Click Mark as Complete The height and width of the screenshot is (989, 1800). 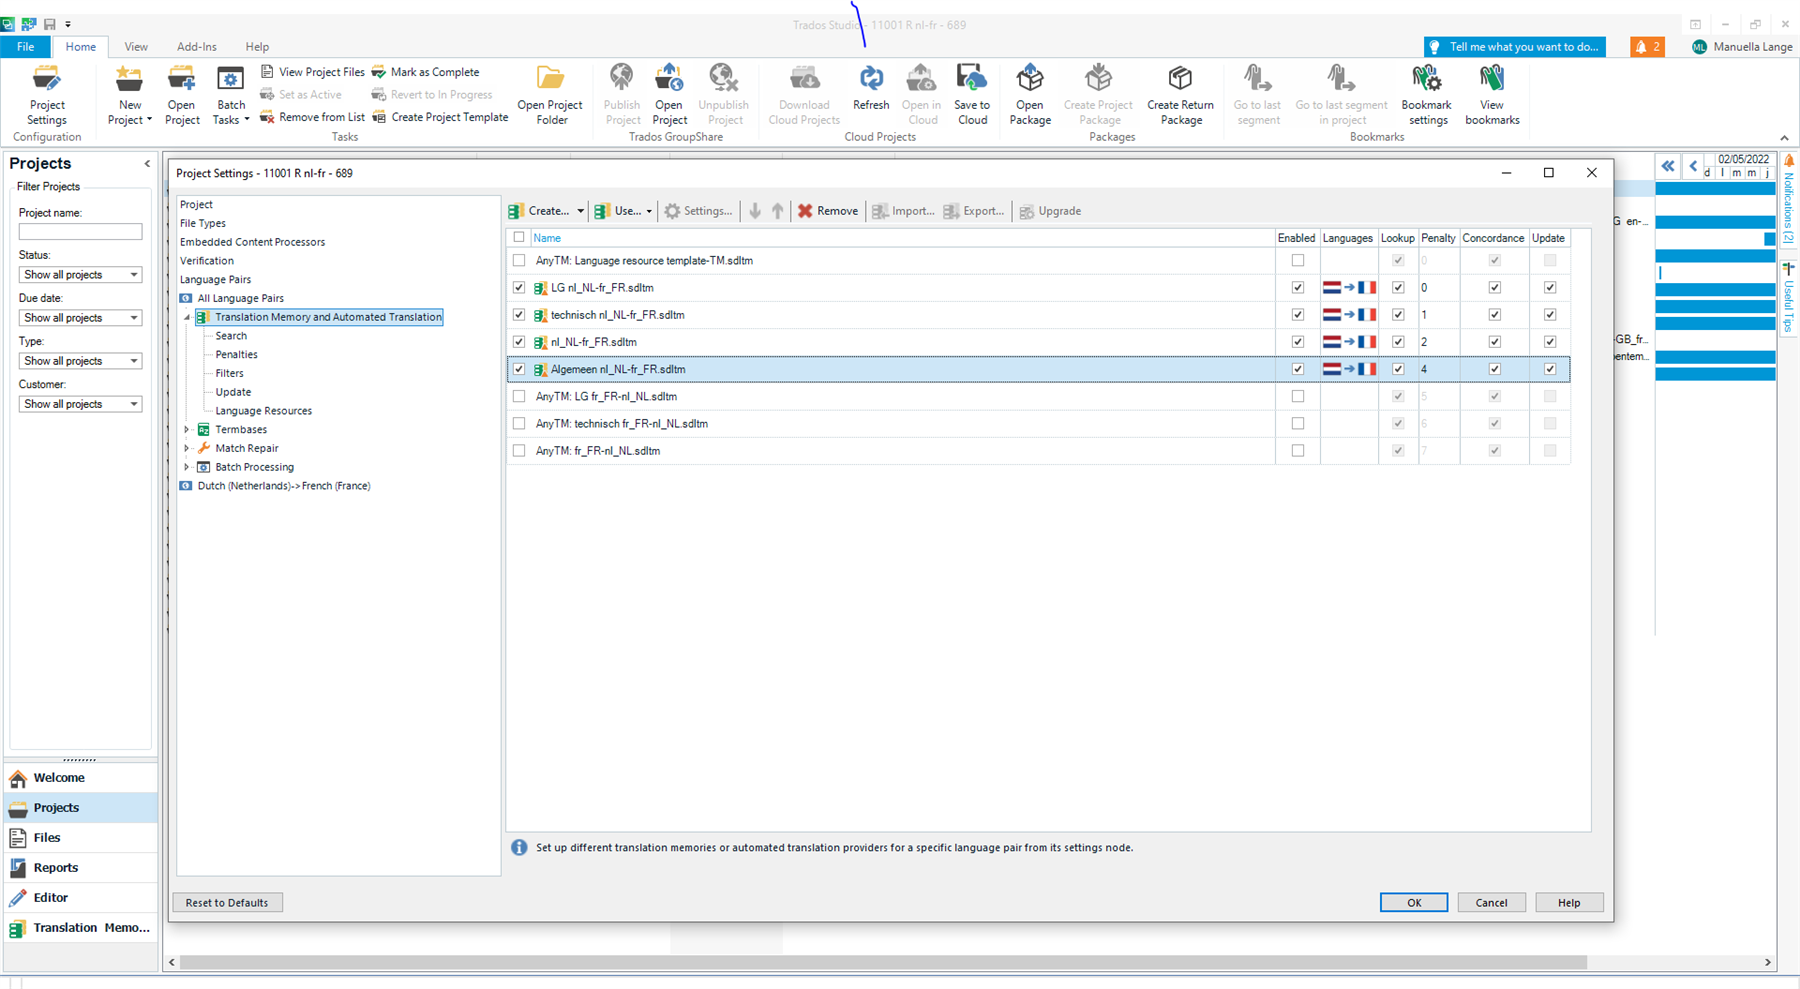(426, 72)
